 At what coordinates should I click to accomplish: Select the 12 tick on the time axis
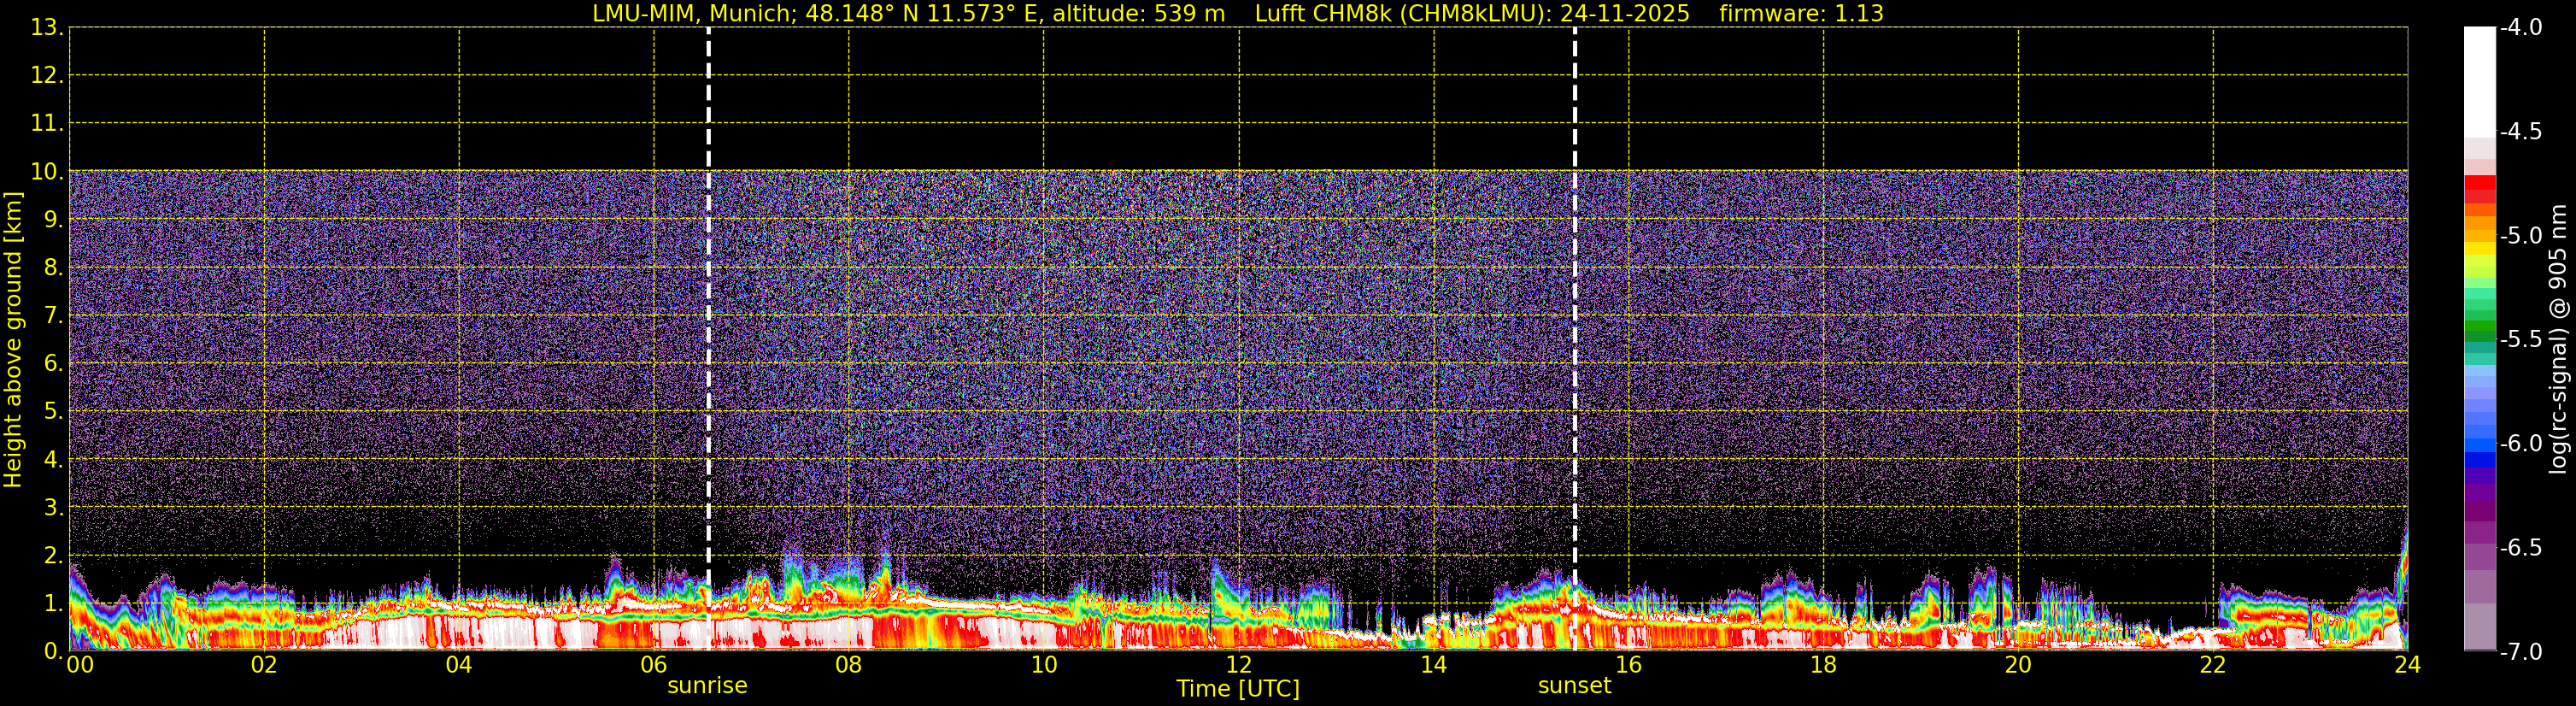click(x=1238, y=666)
